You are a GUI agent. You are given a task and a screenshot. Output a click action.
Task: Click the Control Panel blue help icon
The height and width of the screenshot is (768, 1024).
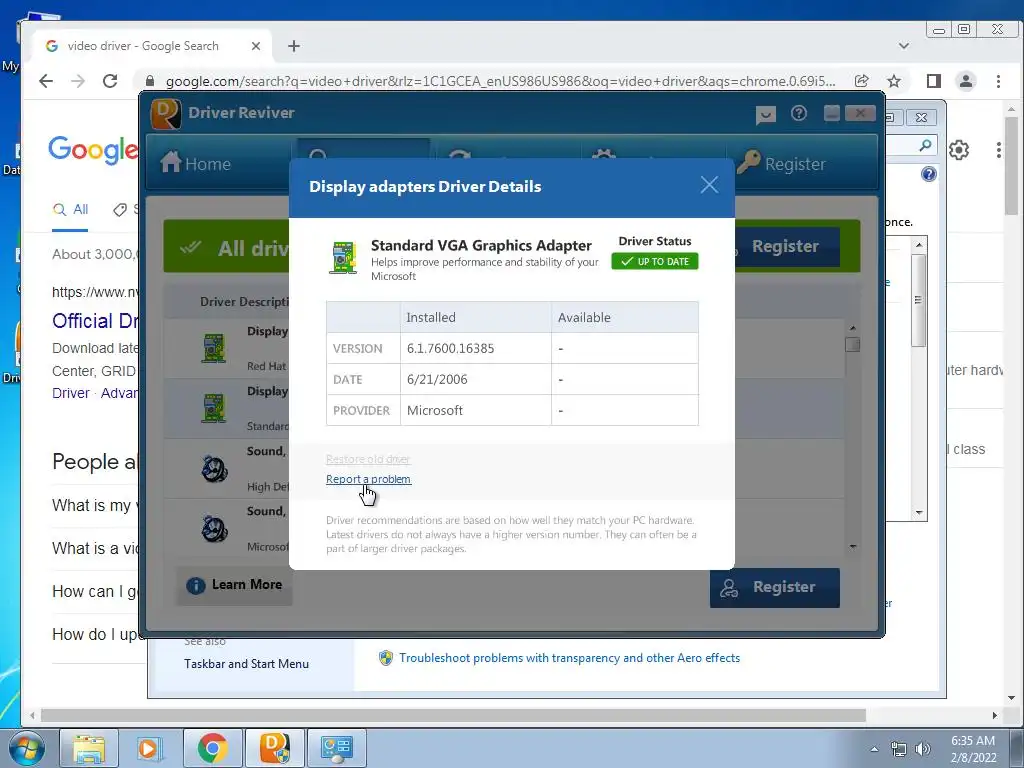[929, 174]
